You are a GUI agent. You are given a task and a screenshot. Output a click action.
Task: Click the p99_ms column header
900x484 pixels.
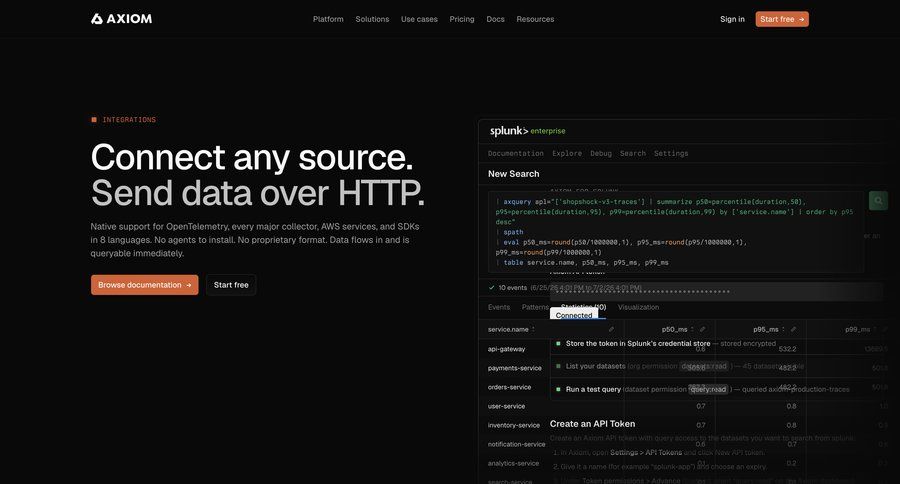click(x=858, y=330)
